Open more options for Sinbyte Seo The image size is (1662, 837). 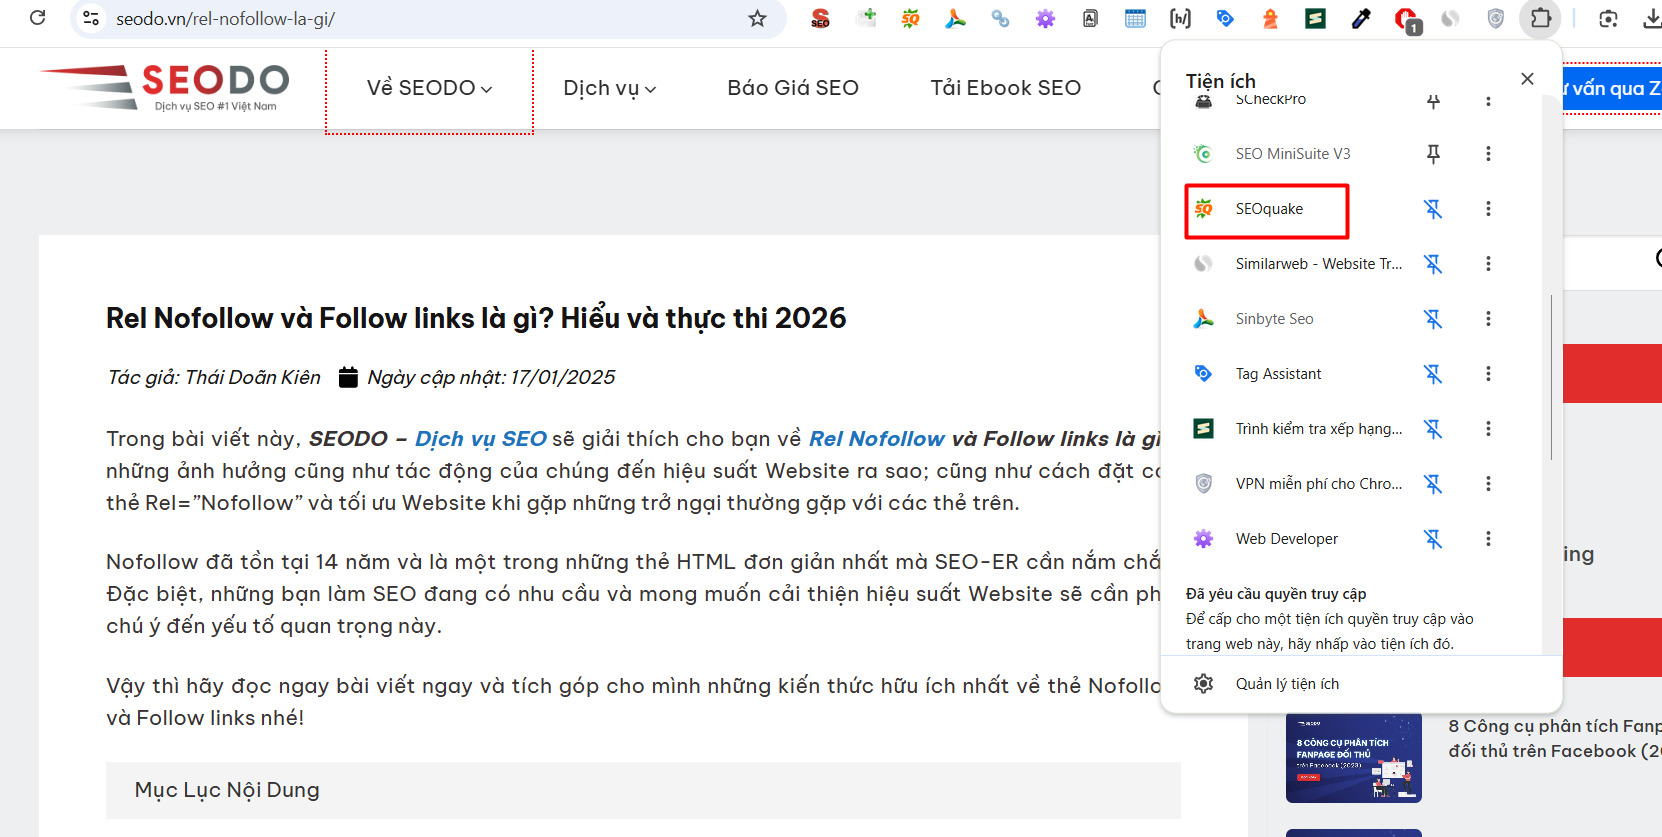[x=1488, y=319]
